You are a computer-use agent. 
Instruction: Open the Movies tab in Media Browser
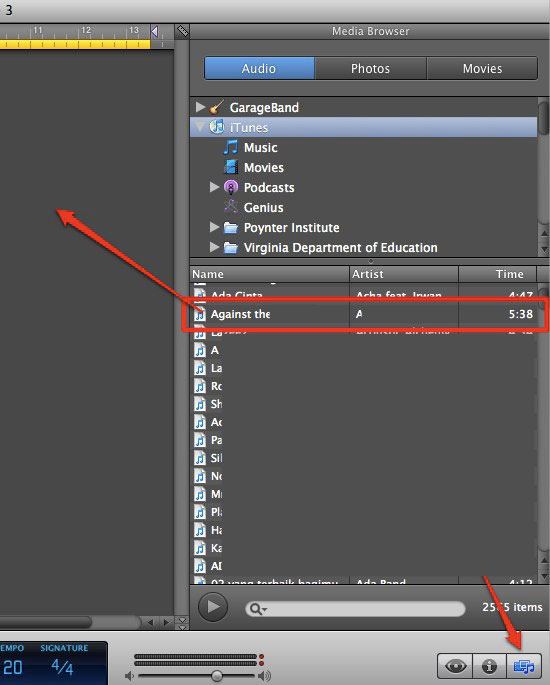point(482,68)
